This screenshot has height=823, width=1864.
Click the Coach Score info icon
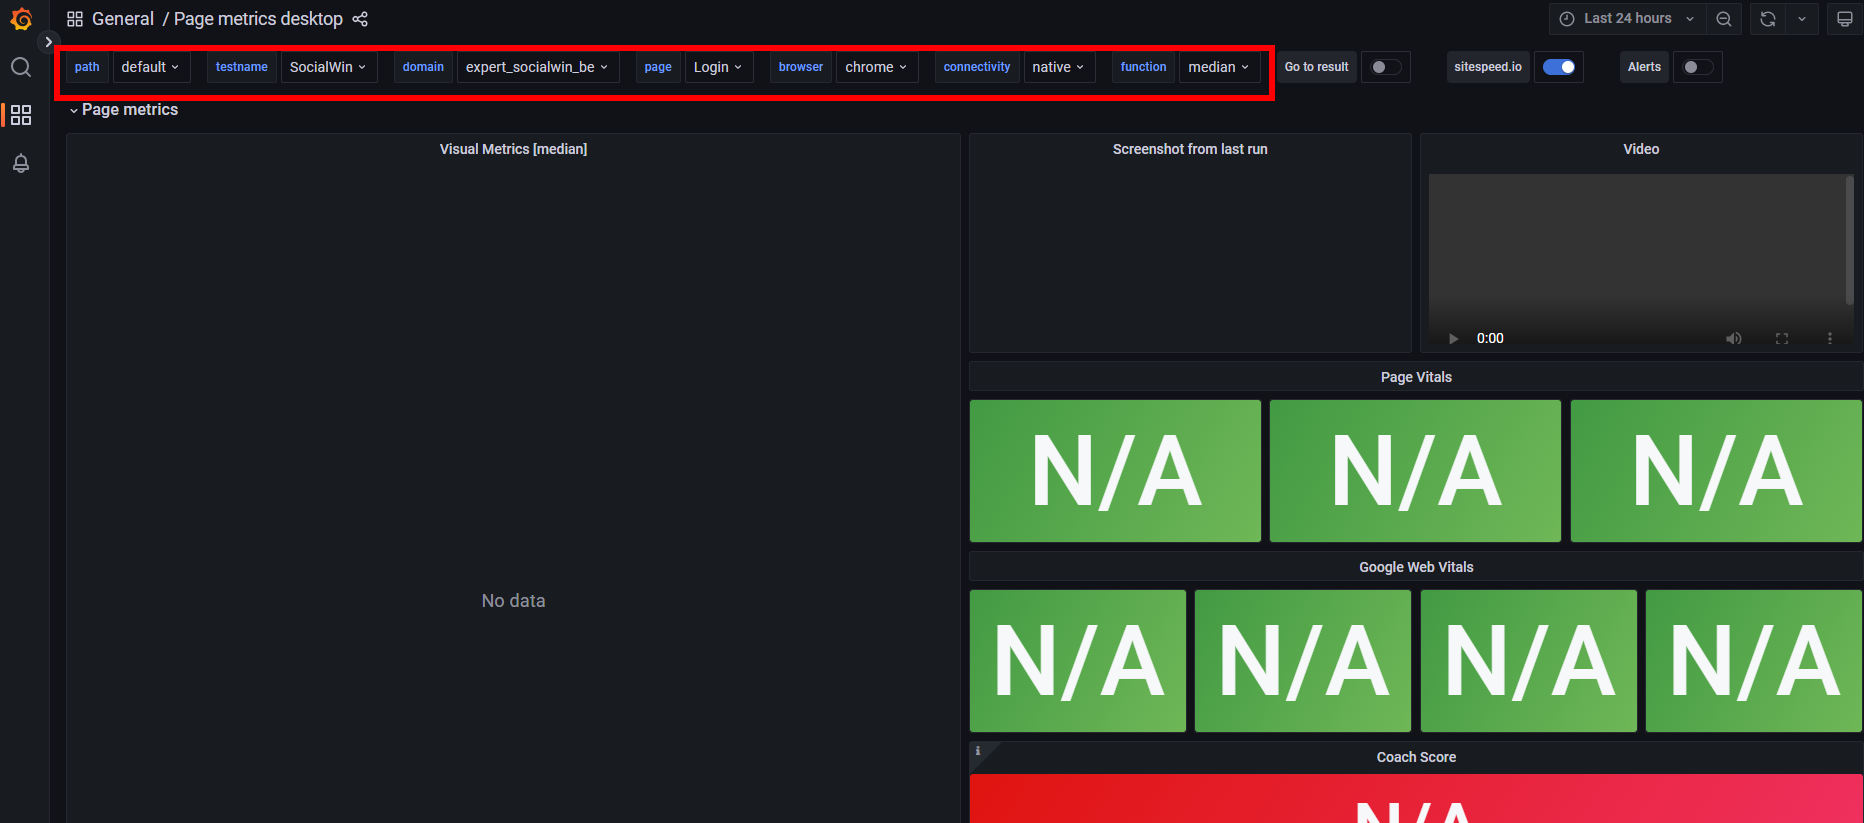[x=978, y=751]
